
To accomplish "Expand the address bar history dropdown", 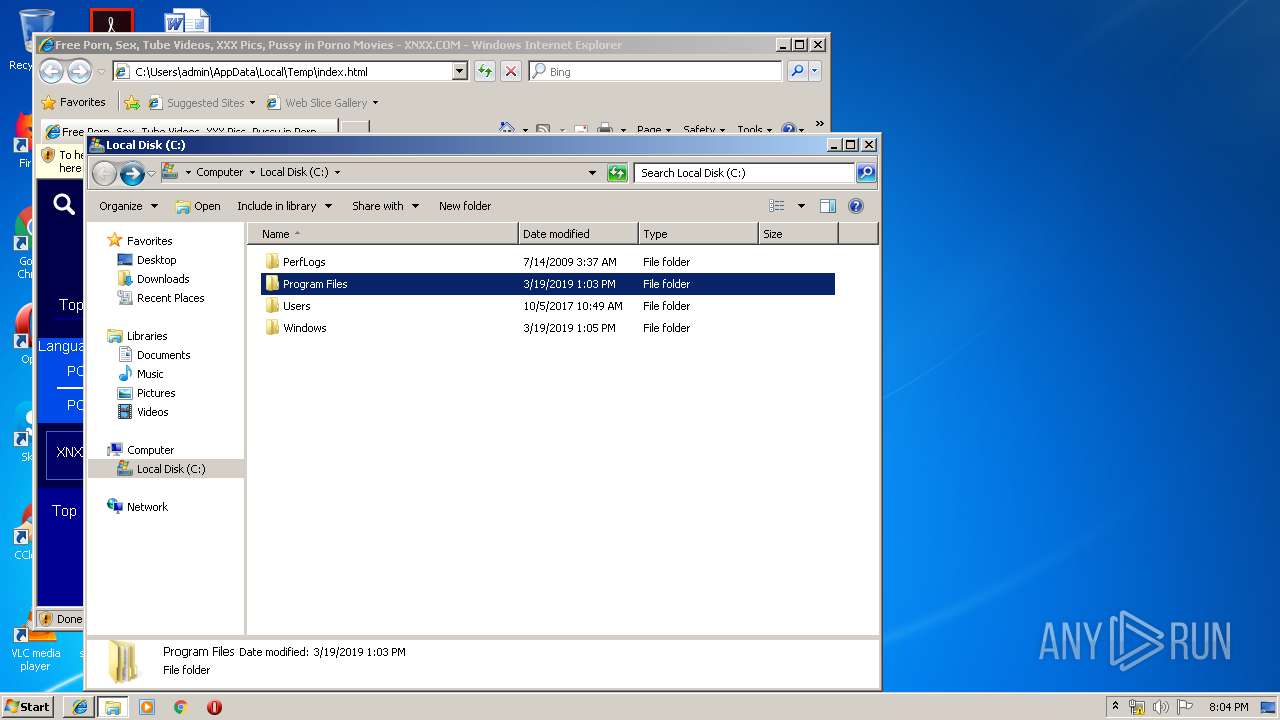I will click(593, 173).
